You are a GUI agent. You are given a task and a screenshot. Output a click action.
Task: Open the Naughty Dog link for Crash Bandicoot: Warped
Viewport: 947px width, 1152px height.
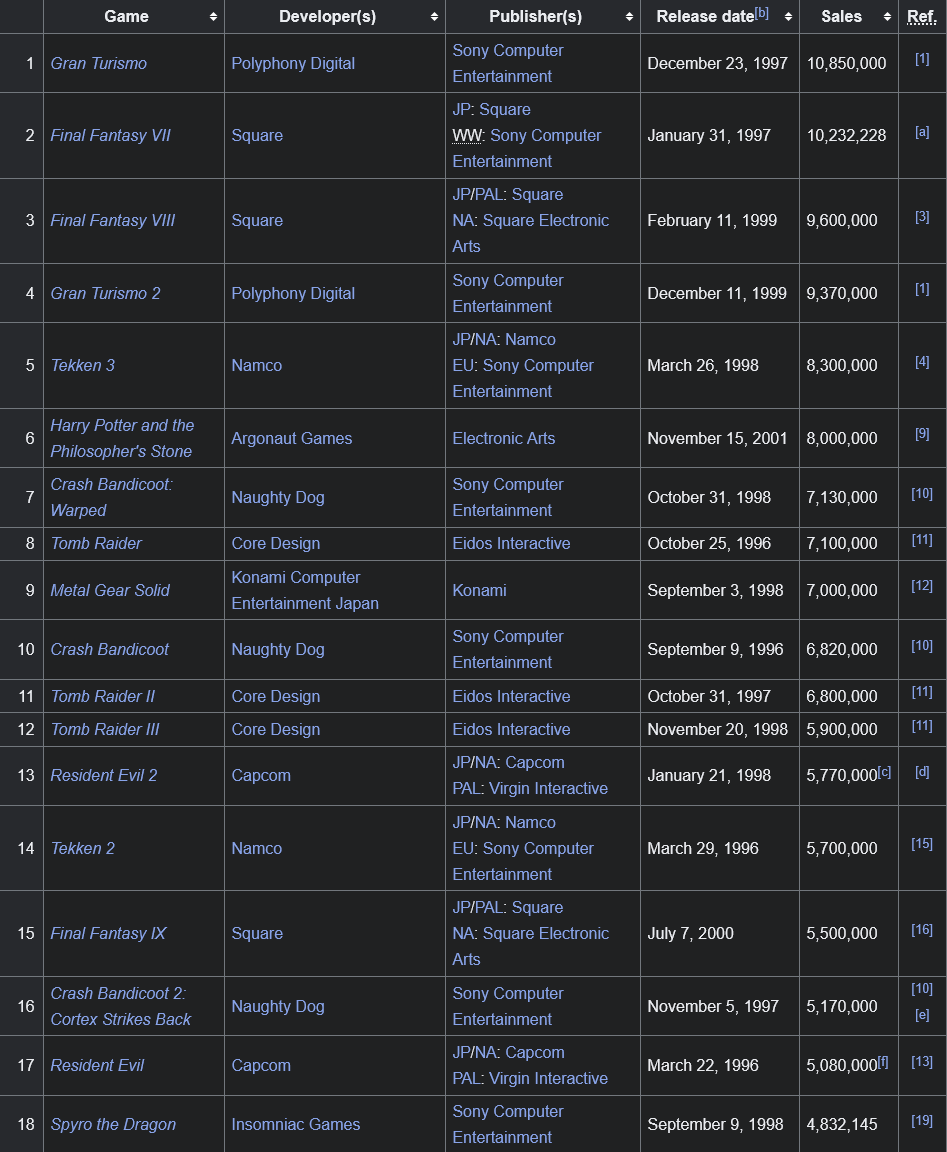coord(278,497)
